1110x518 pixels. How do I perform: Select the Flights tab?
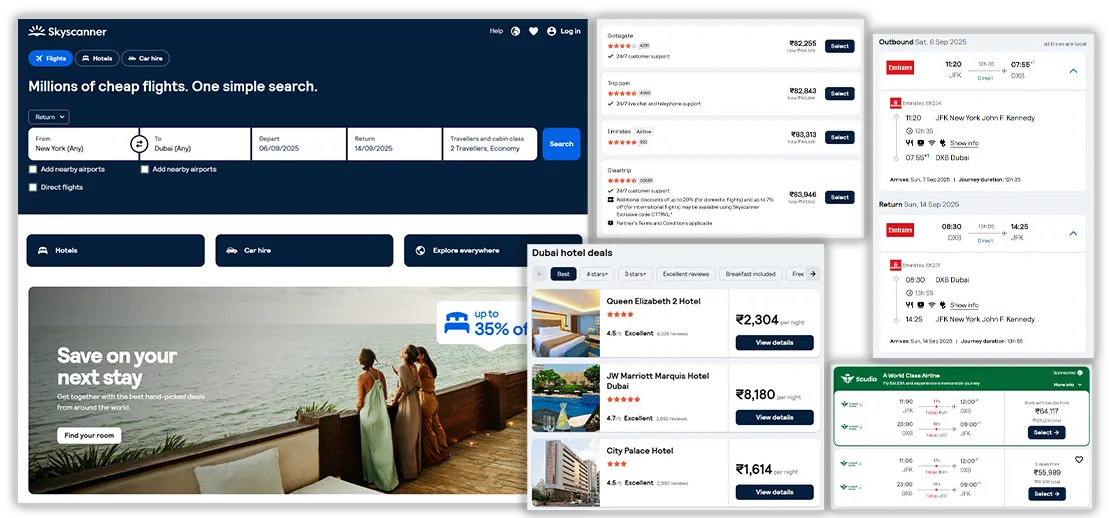tap(50, 59)
